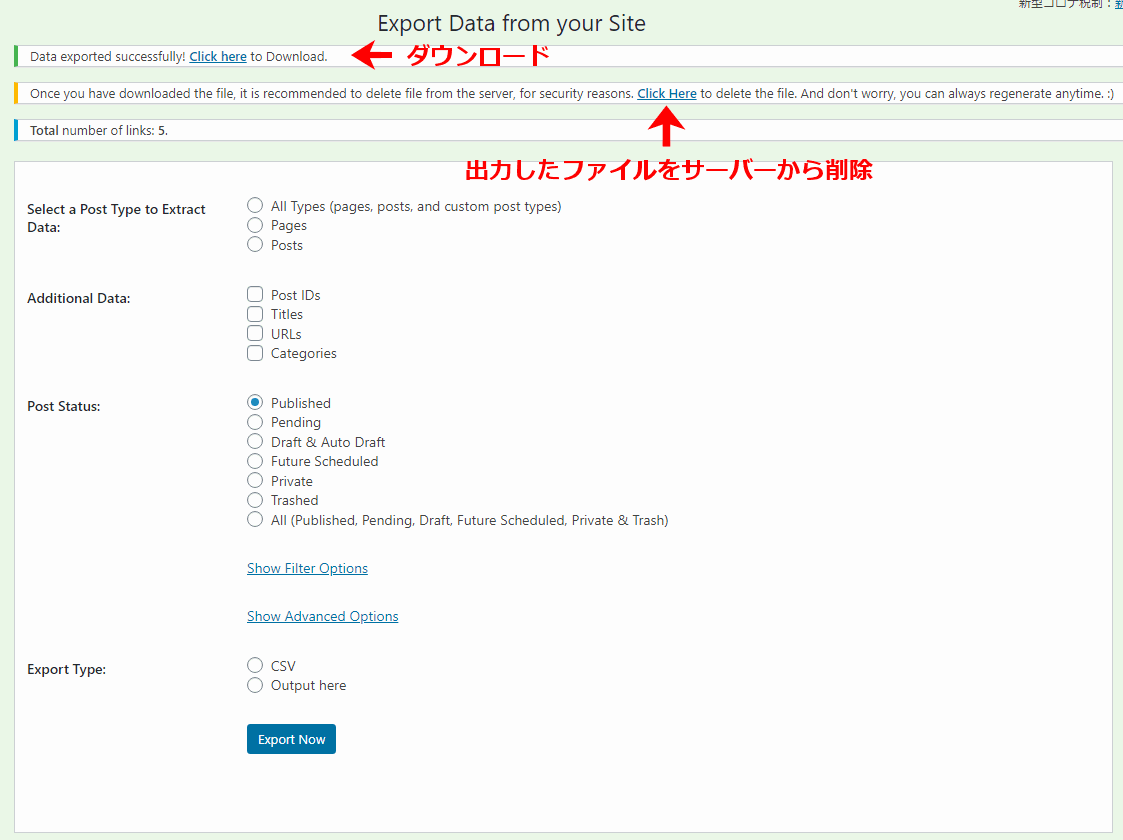Select Posts post type radio

click(x=255, y=244)
